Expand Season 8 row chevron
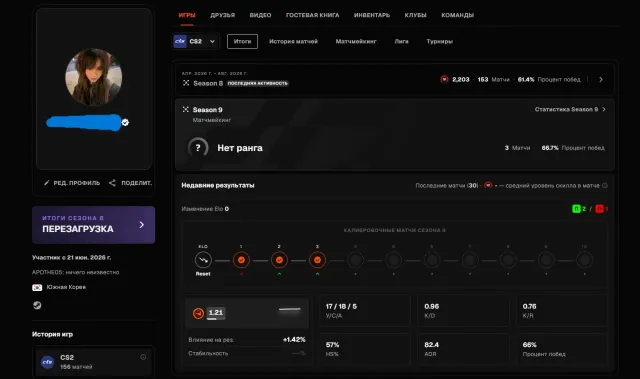The height and width of the screenshot is (379, 640). pyautogui.click(x=601, y=80)
